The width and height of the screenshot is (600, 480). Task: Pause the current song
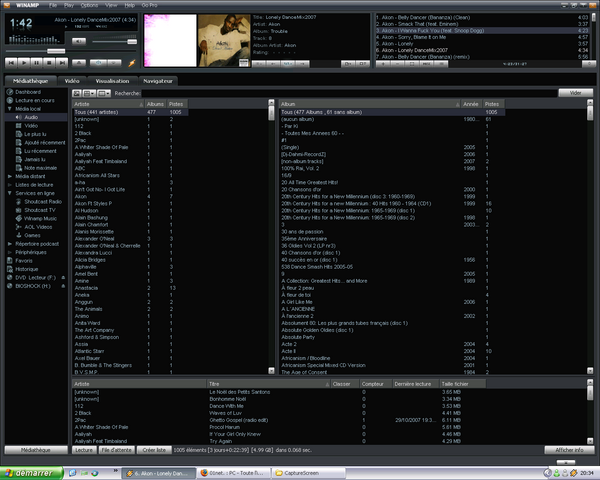pos(36,63)
